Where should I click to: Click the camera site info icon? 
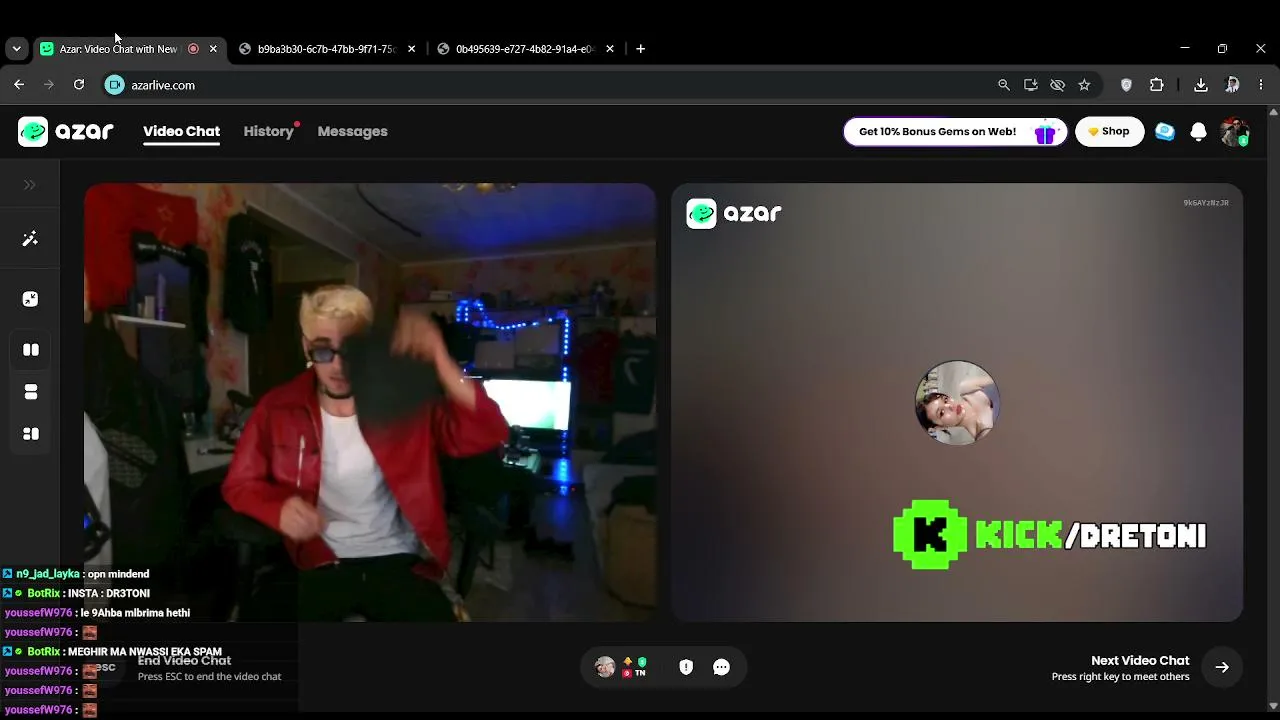(115, 85)
